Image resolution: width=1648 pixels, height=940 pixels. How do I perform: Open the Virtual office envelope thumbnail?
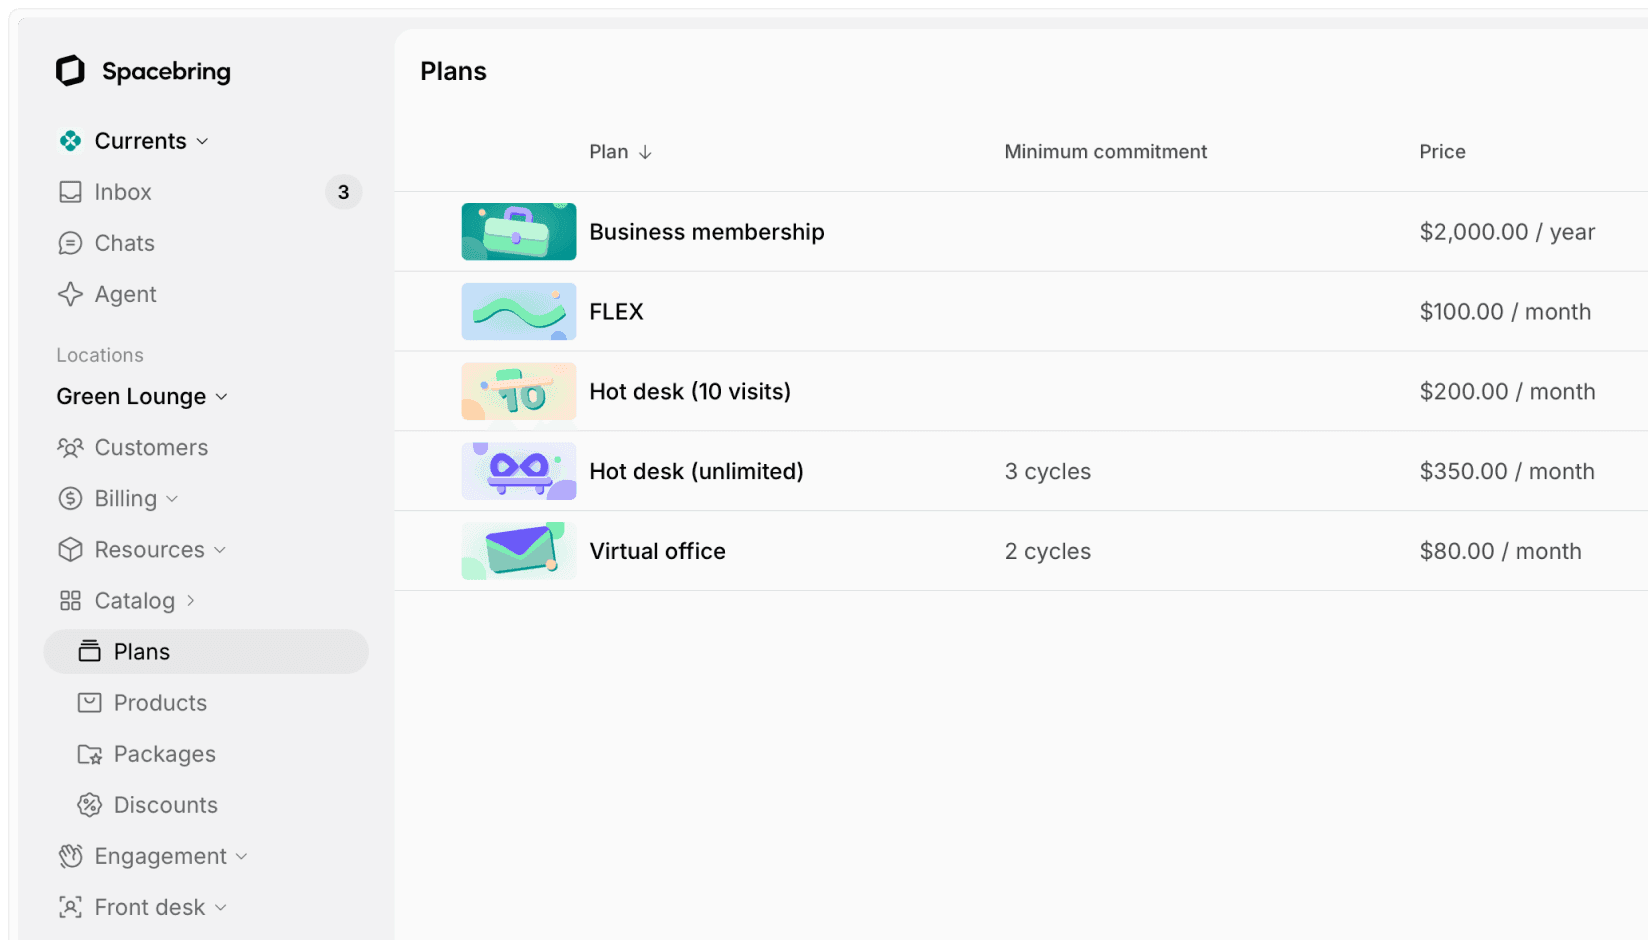point(519,551)
